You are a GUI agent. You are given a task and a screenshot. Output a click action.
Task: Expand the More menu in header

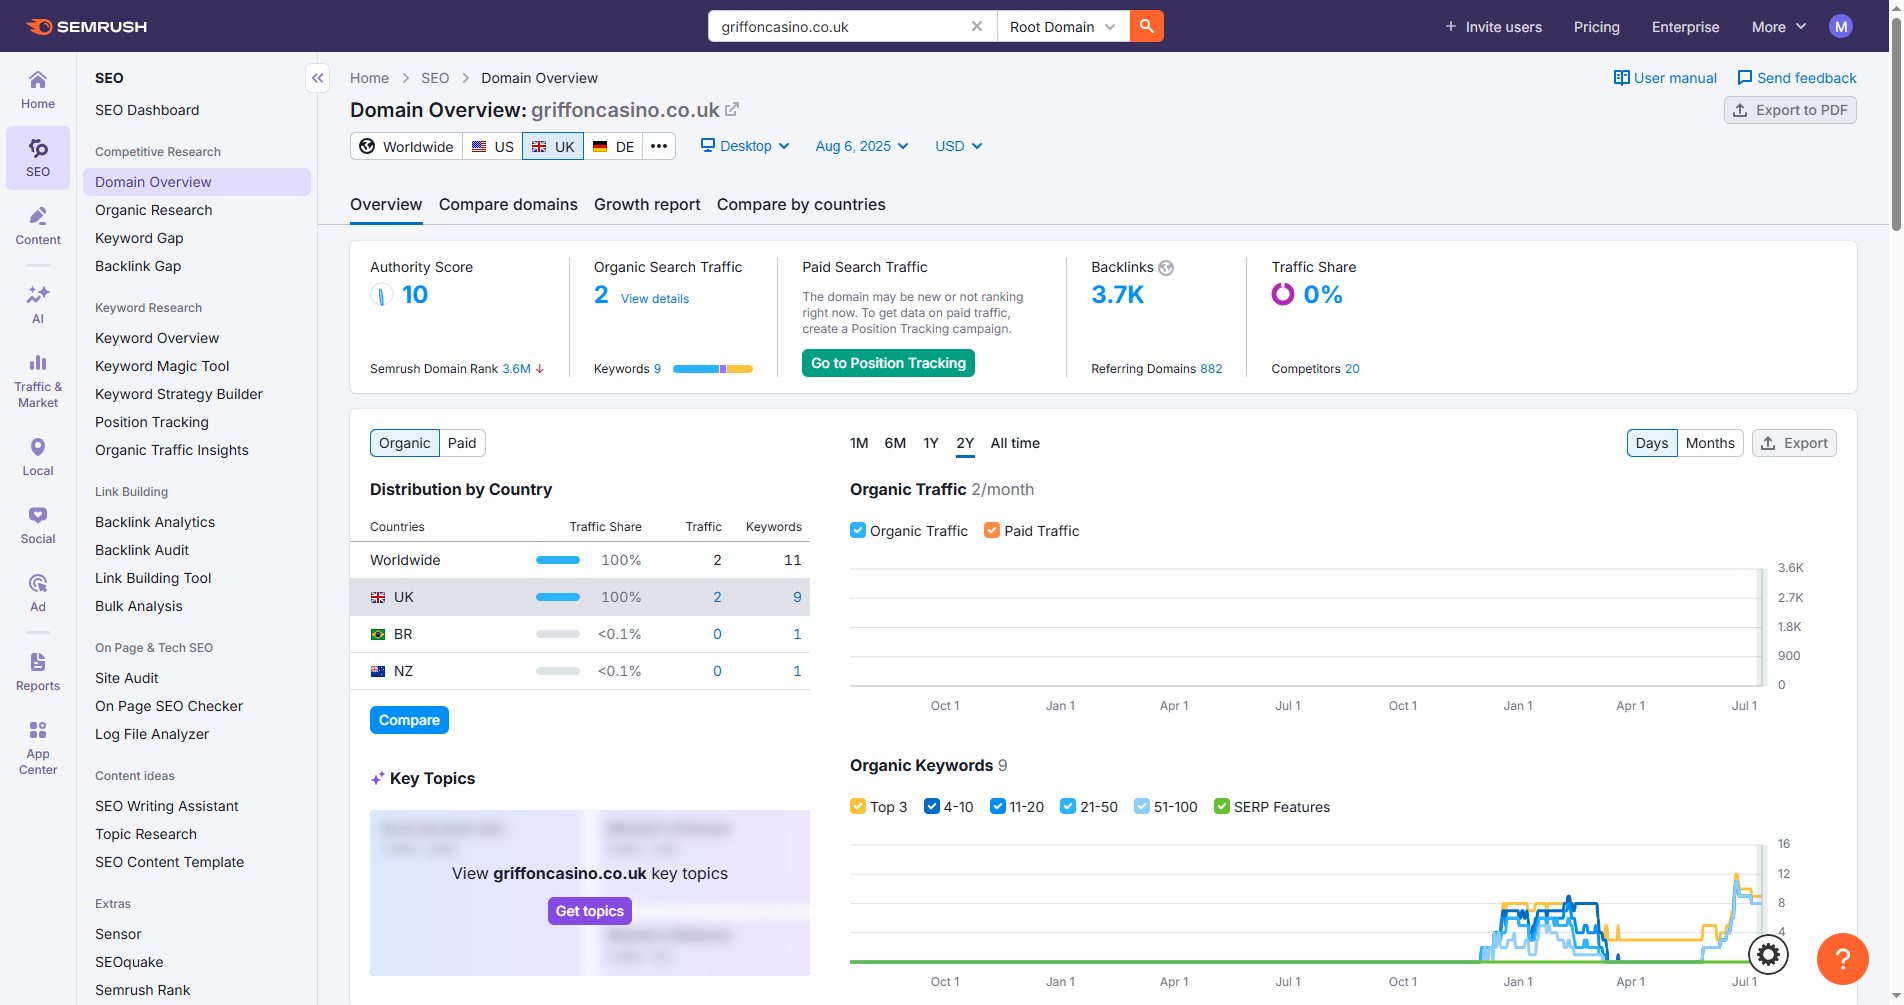pos(1779,27)
